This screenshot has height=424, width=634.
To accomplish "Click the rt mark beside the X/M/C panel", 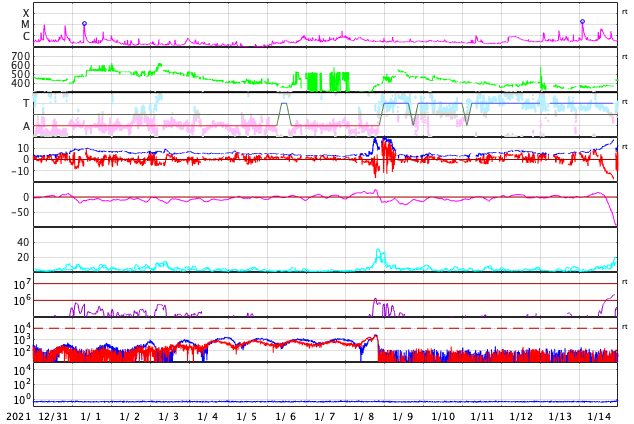I will 625,12.
